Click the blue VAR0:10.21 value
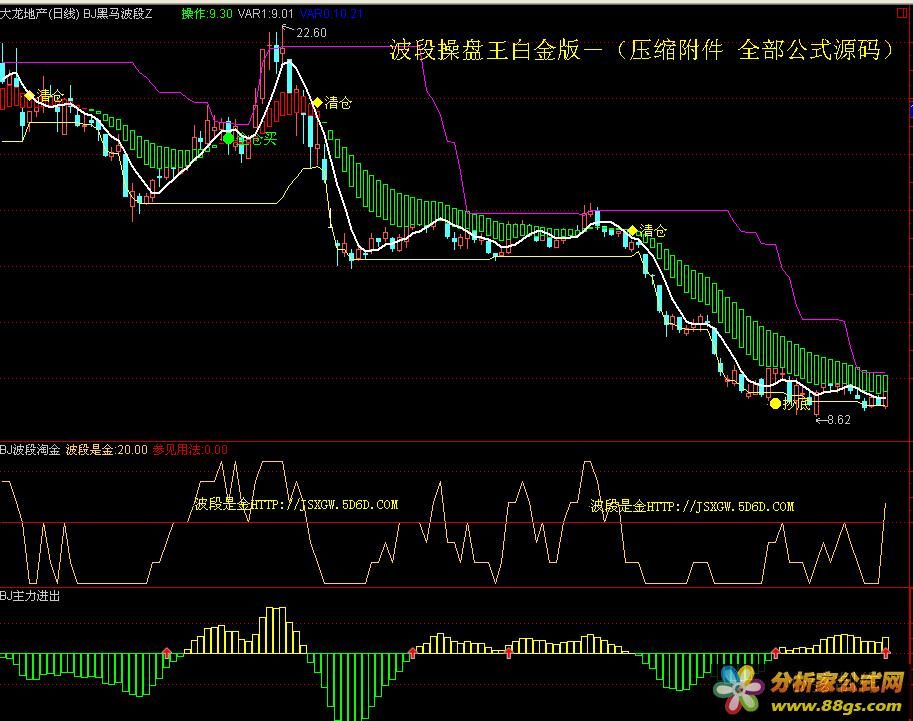The height and width of the screenshot is (721, 913). pos(331,13)
